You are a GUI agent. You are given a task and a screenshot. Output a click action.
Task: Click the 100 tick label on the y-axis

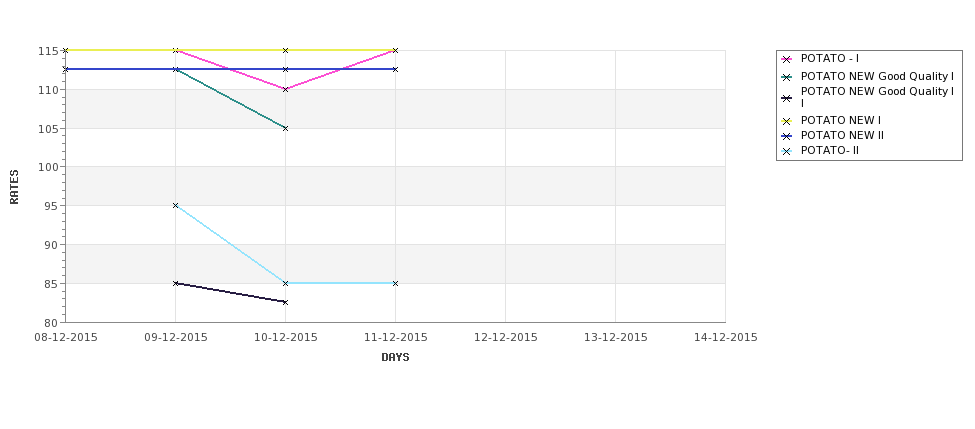pyautogui.click(x=49, y=167)
